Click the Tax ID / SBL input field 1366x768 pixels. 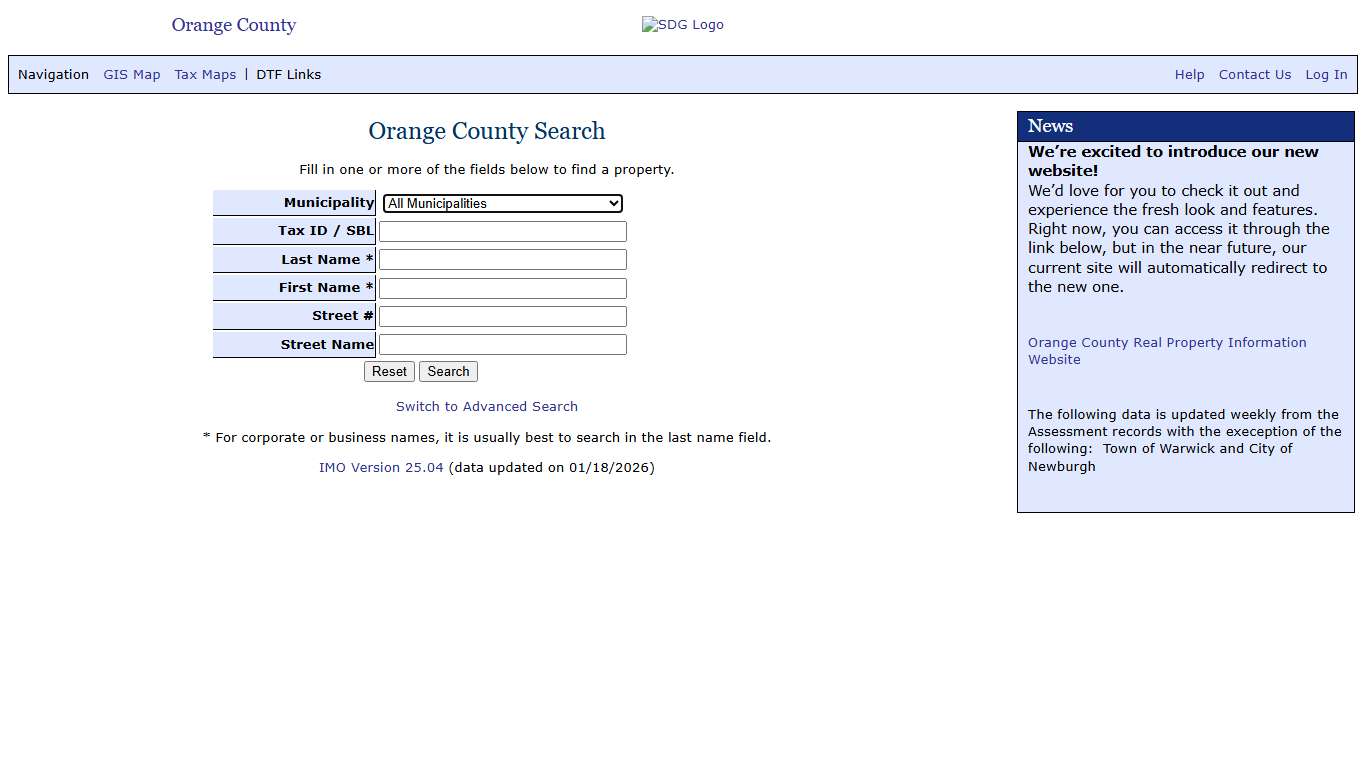[x=502, y=231]
